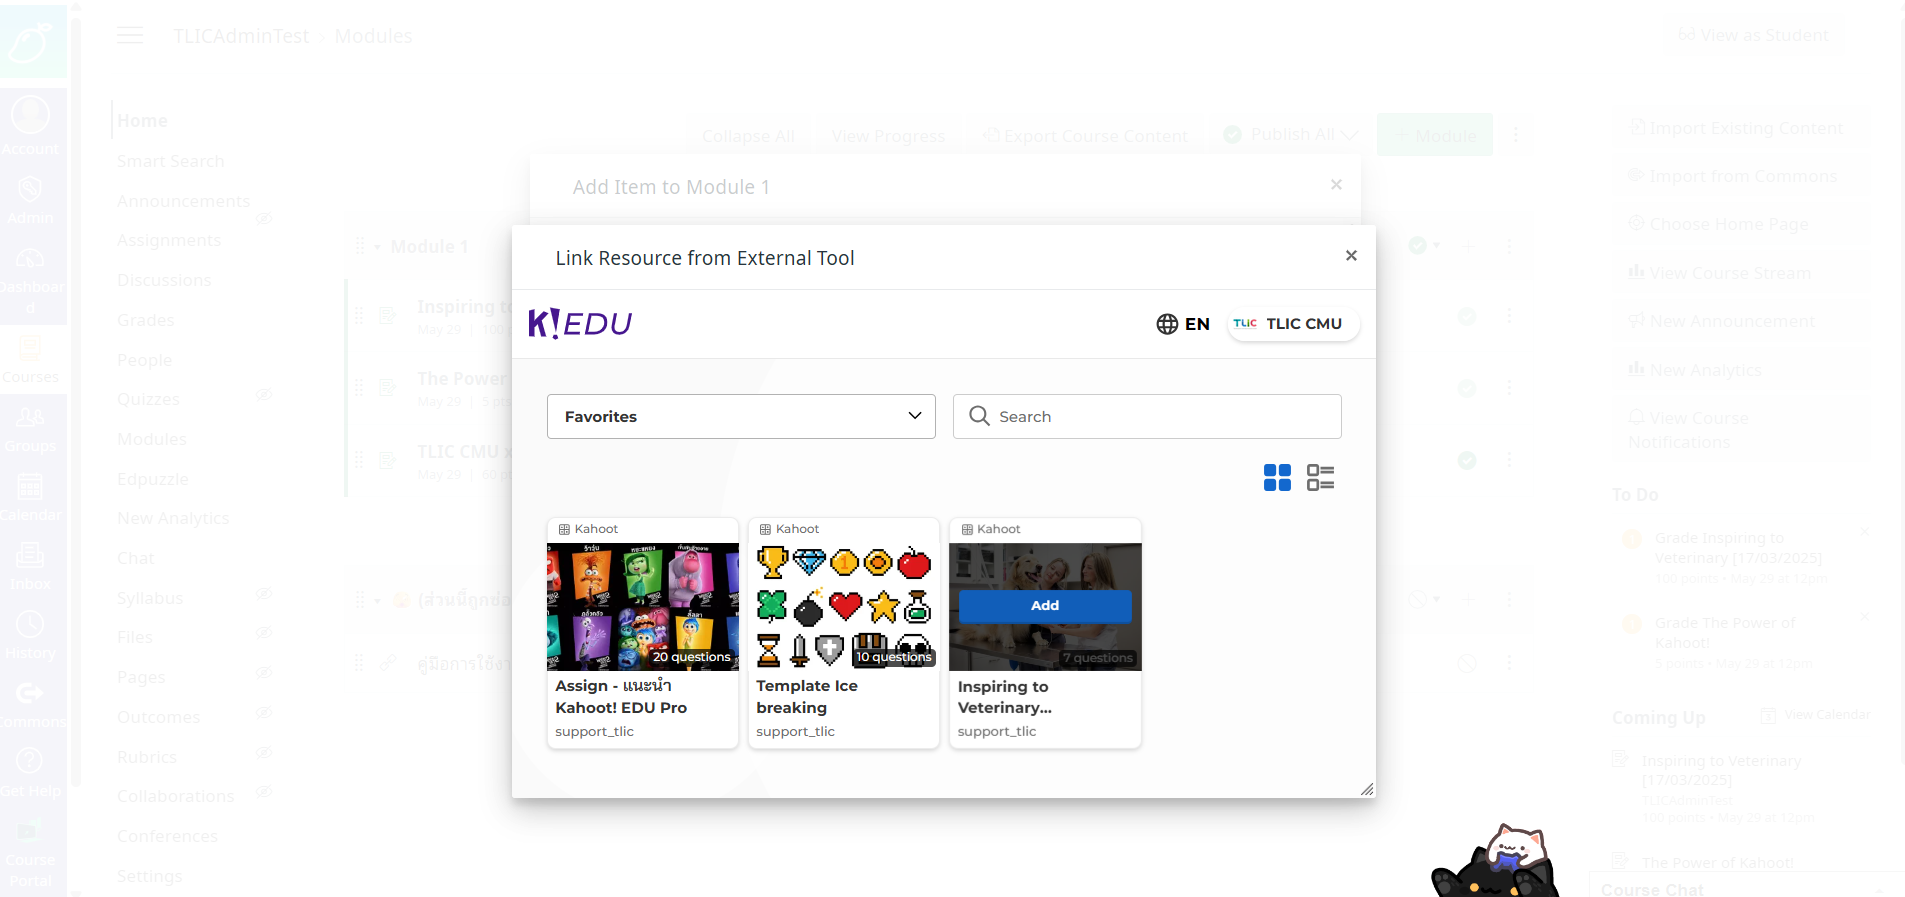Focus the Search input field
1905x897 pixels.
(x=1160, y=416)
